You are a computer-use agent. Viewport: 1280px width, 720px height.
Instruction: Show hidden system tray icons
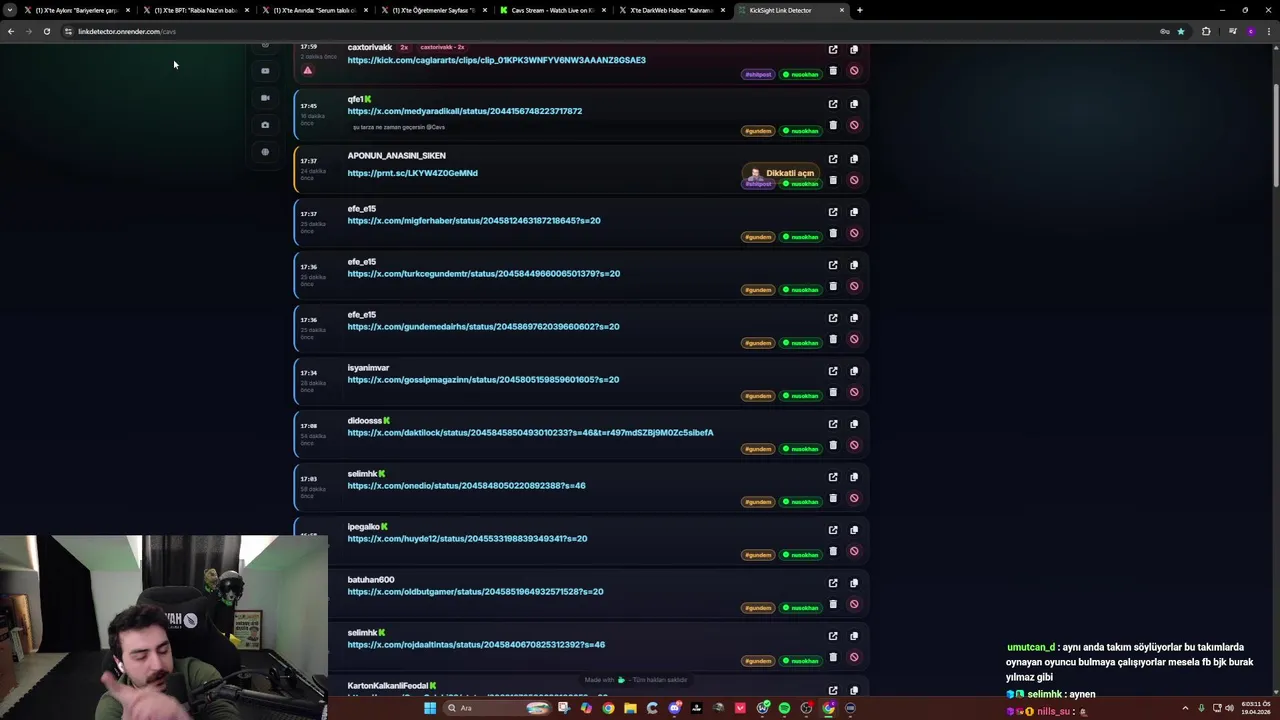coord(1185,708)
